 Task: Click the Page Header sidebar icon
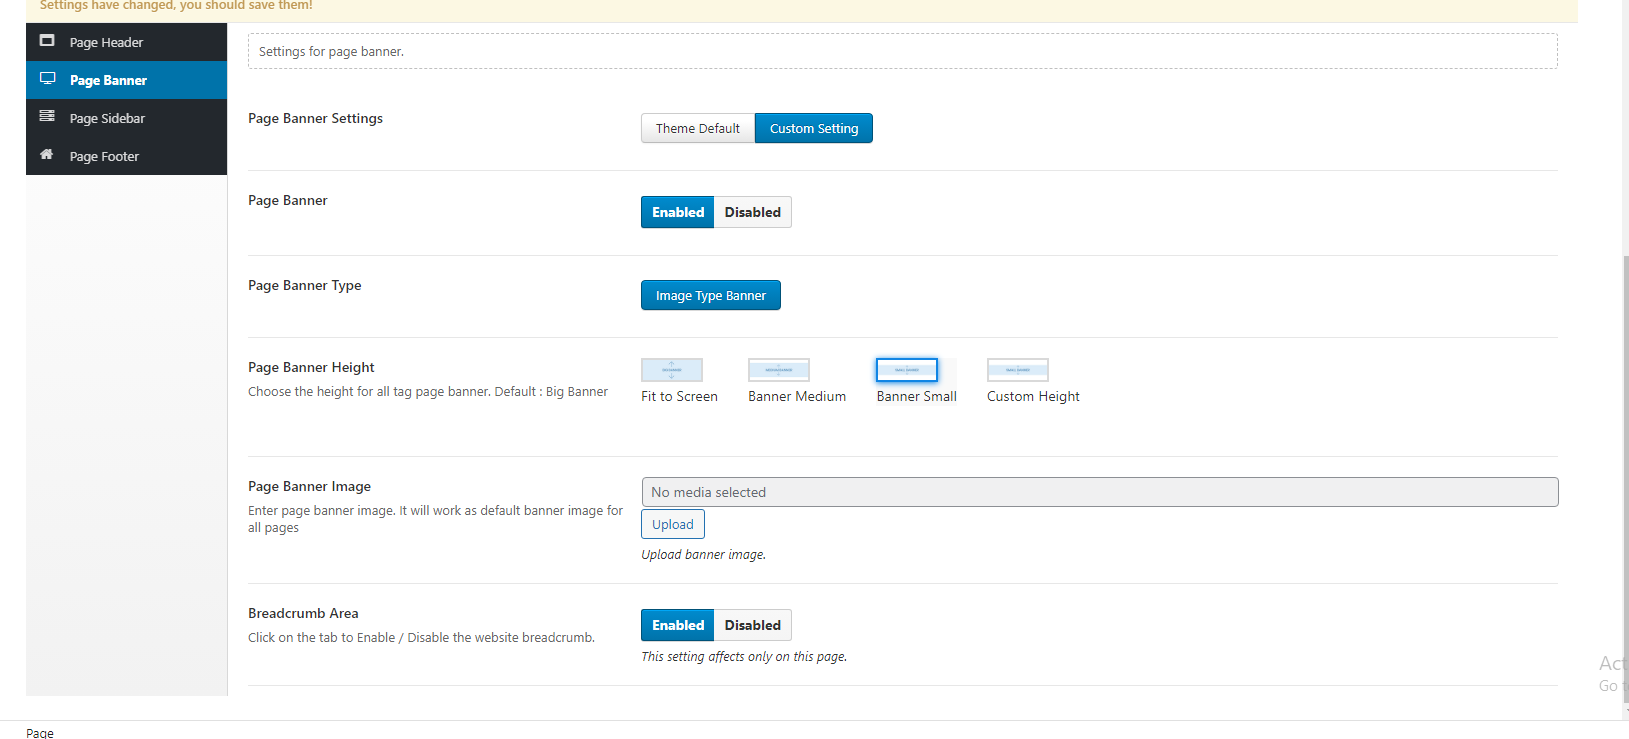(x=47, y=41)
